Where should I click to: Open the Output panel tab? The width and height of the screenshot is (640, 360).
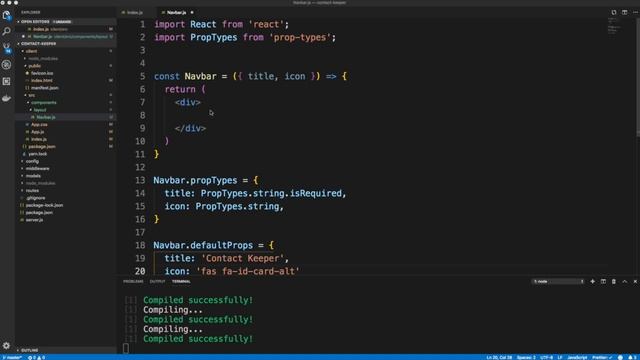[x=157, y=282]
